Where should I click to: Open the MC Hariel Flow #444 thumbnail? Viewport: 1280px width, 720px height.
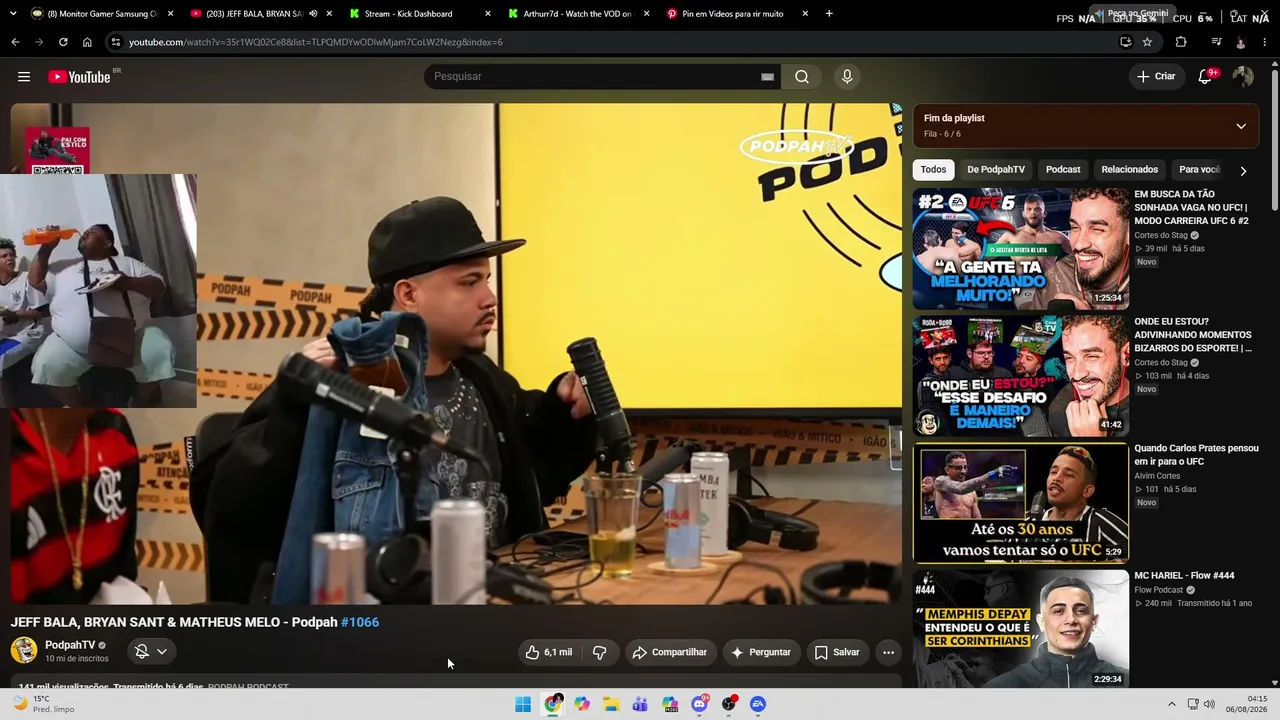tap(1020, 630)
